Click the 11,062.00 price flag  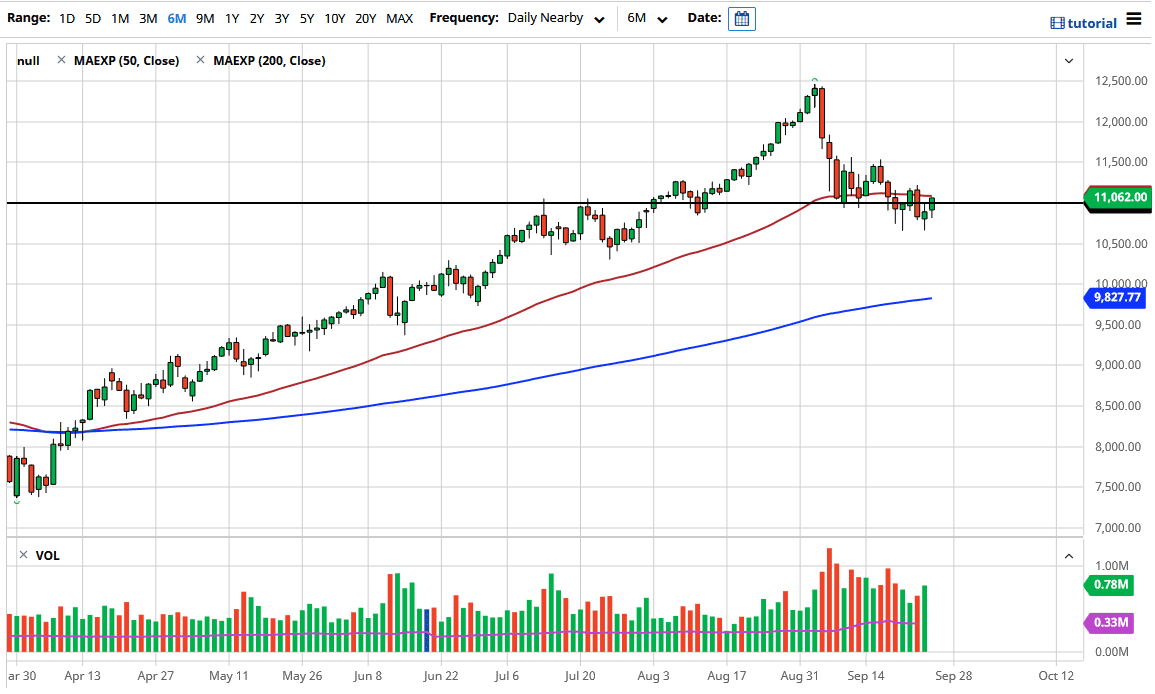tap(1119, 199)
